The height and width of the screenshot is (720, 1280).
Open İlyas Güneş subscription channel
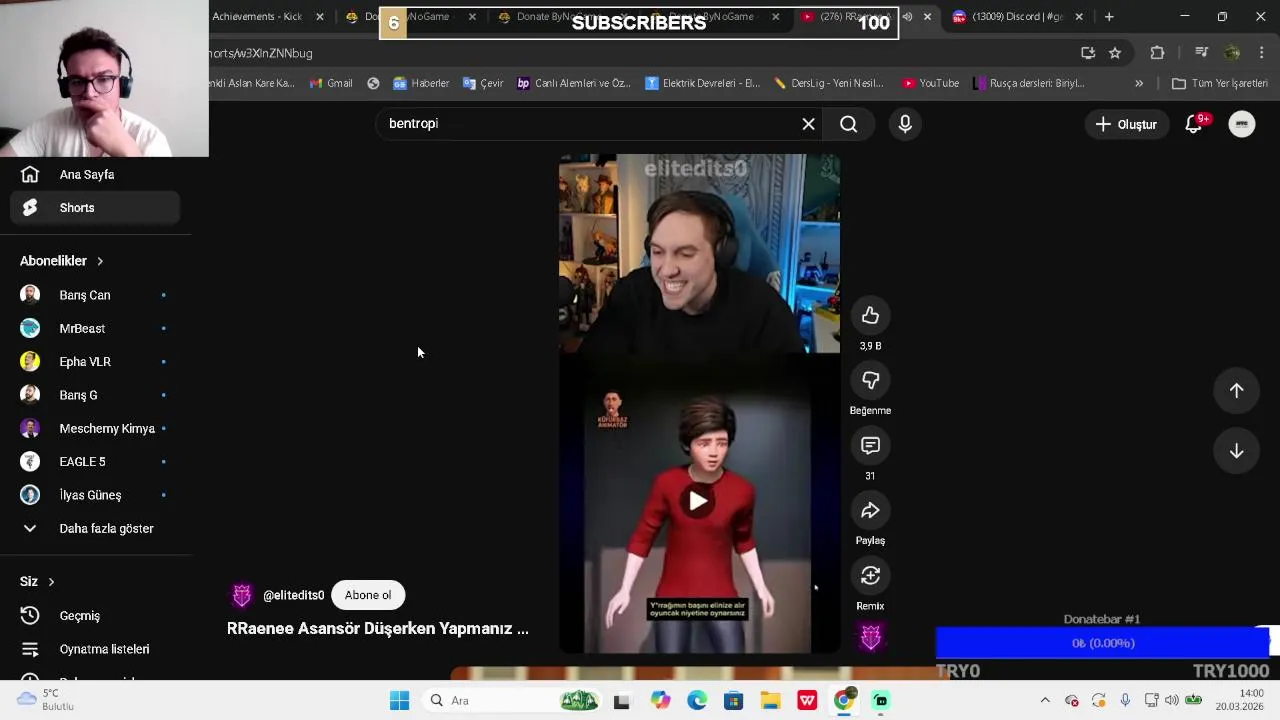96,495
